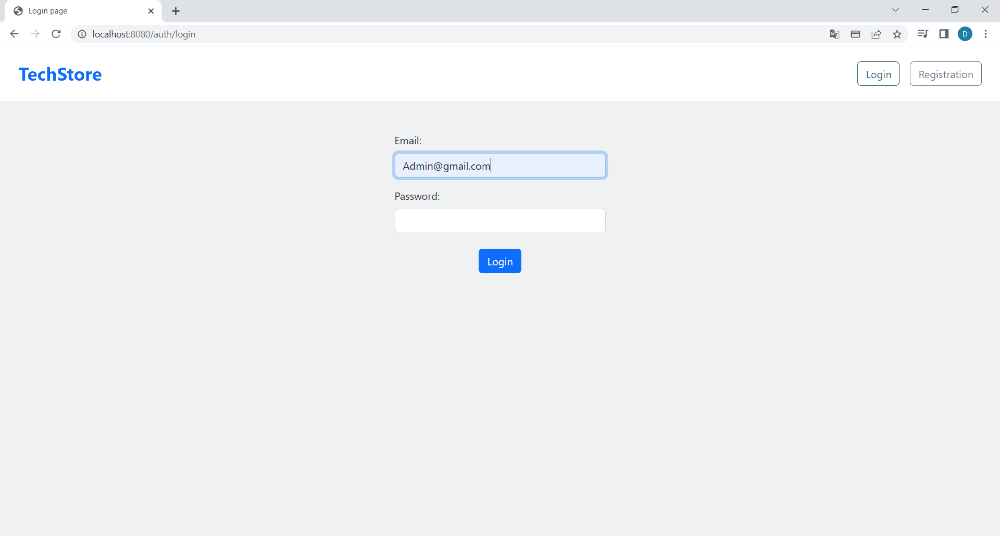This screenshot has height=536, width=1000.
Task: Submit the form with blue Login button
Action: 500,261
